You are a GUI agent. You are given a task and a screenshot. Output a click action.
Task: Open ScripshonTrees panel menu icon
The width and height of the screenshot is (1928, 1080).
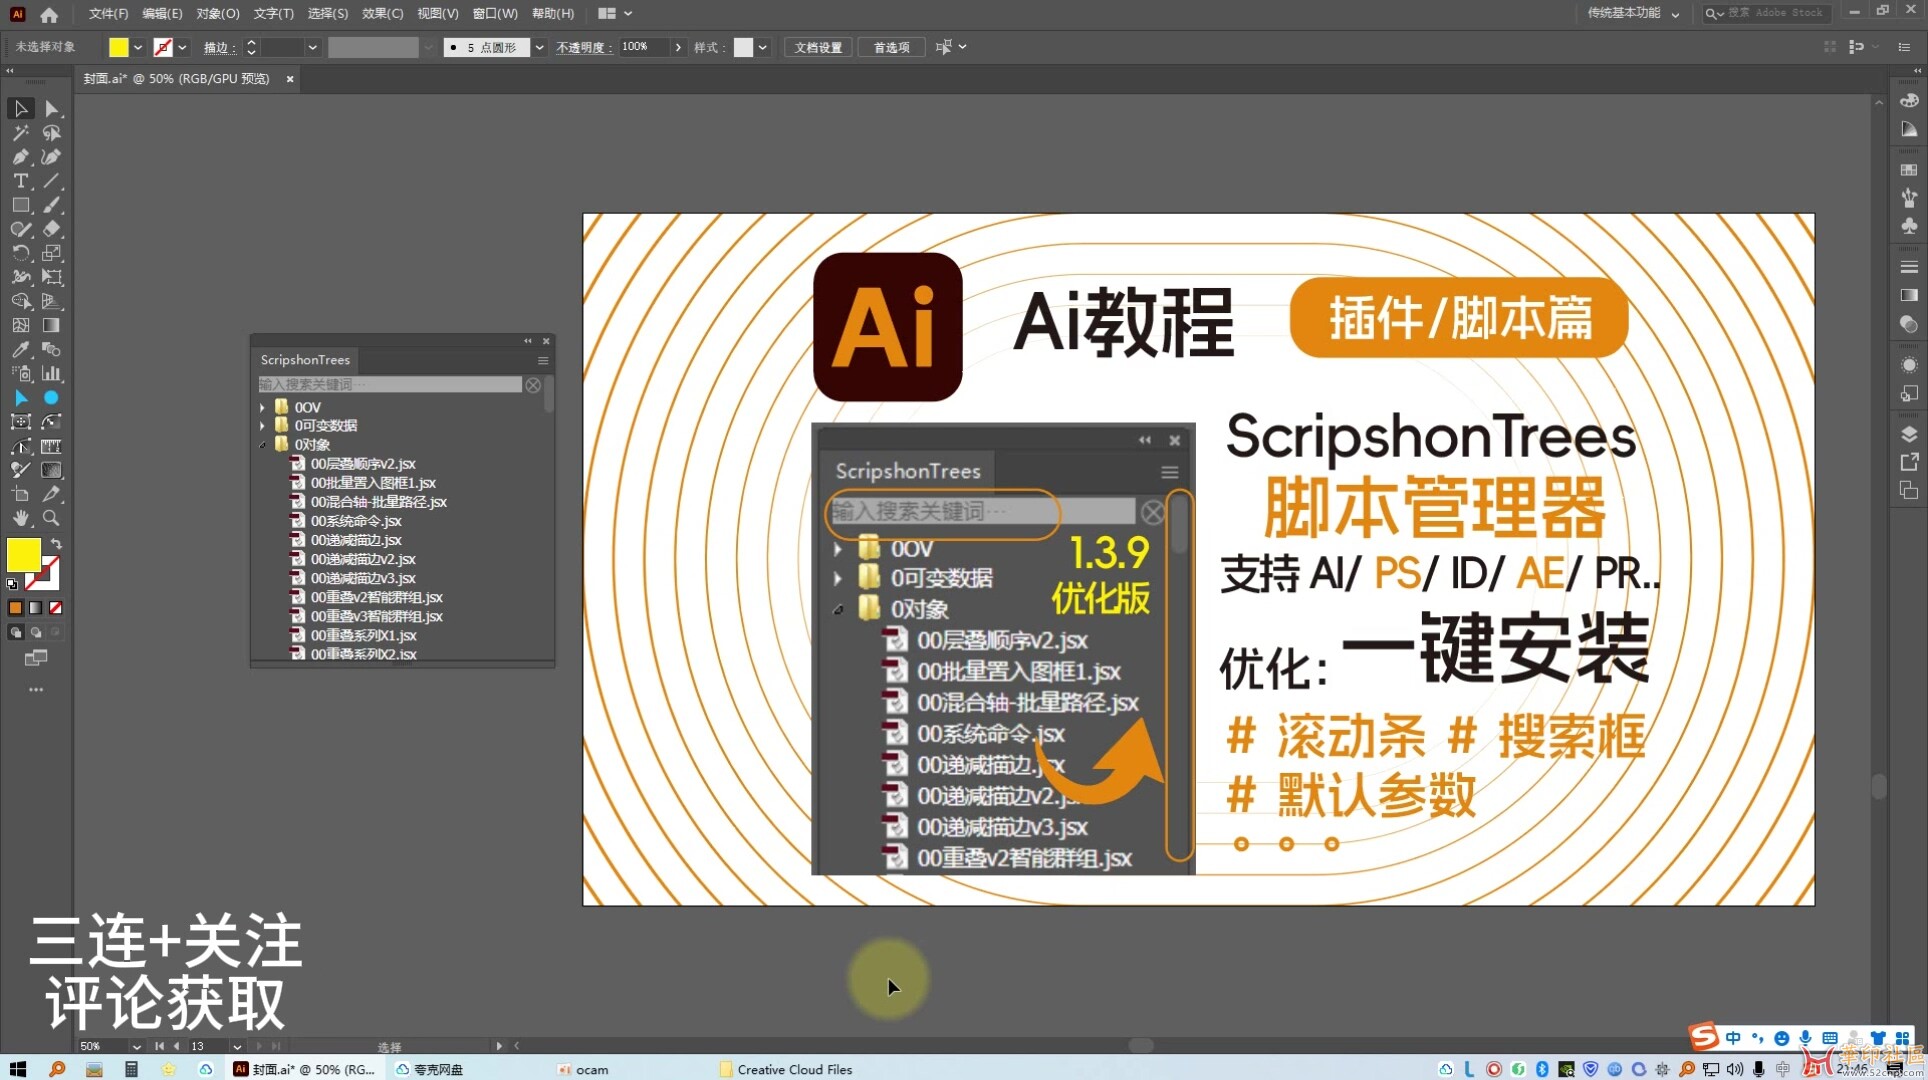pyautogui.click(x=543, y=361)
